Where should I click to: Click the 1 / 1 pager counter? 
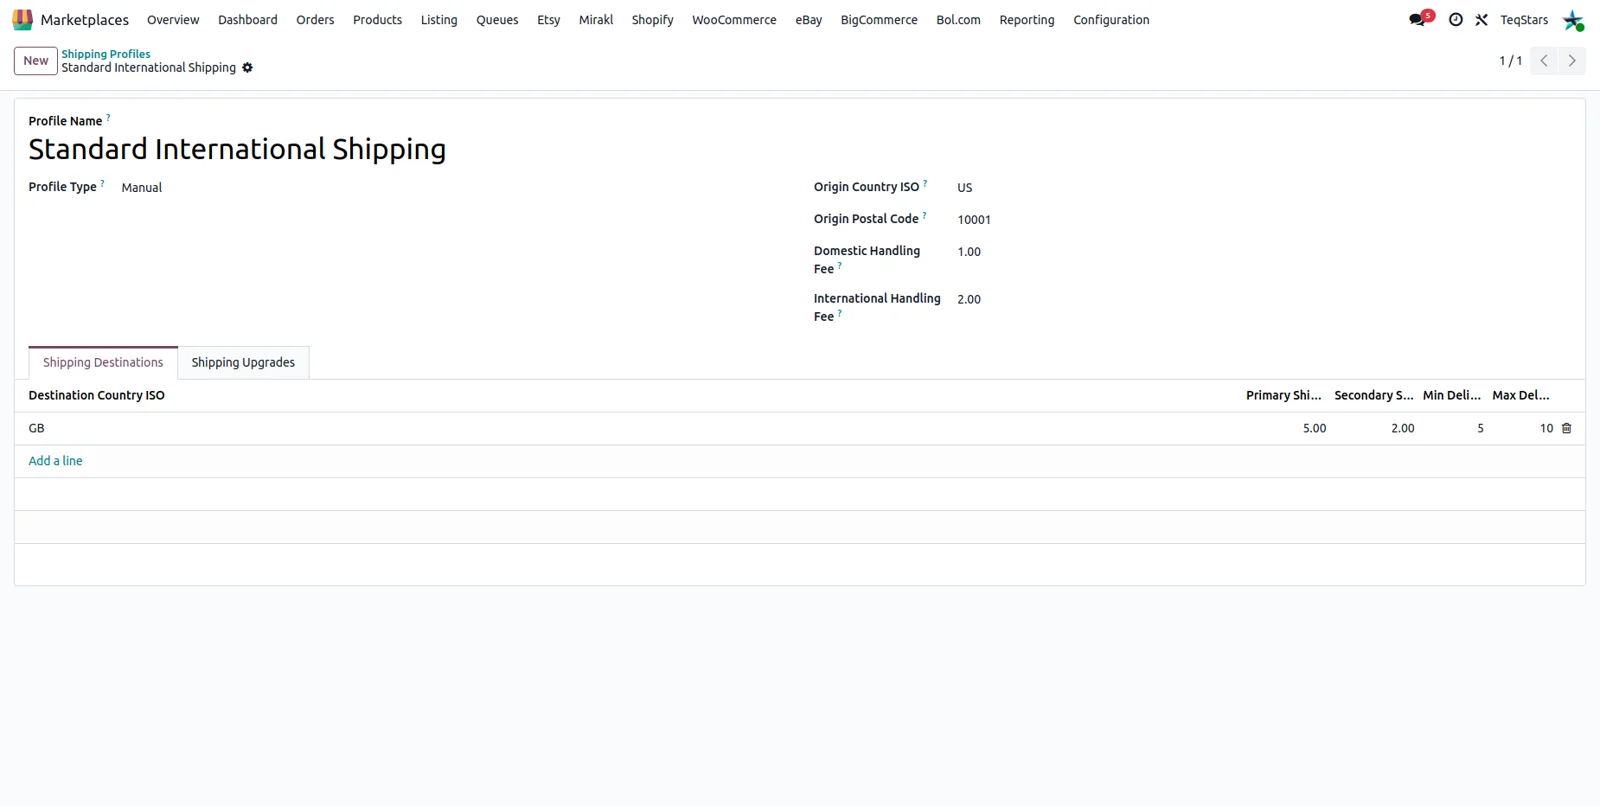click(1510, 61)
